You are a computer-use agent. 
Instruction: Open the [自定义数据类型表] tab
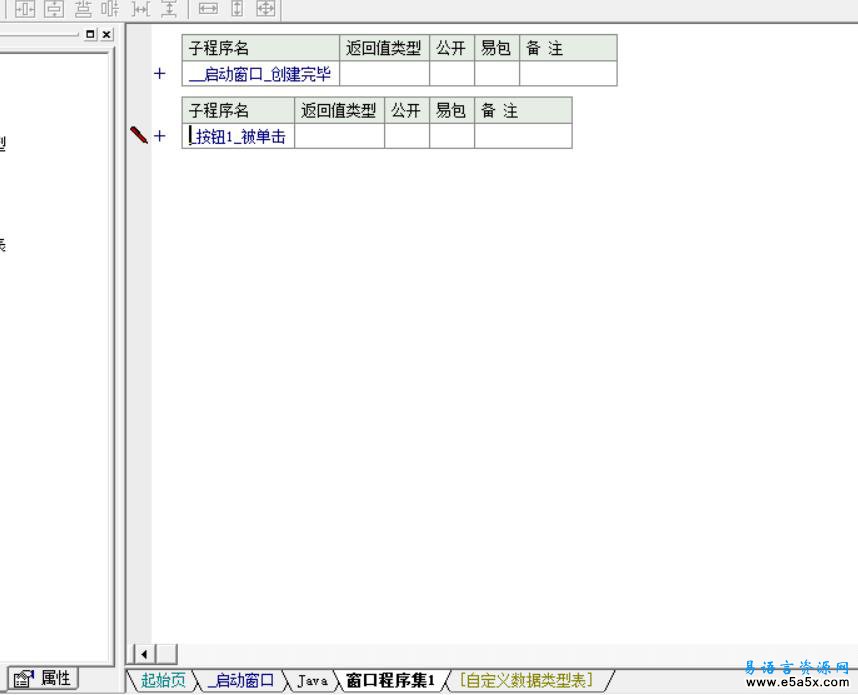(x=526, y=680)
